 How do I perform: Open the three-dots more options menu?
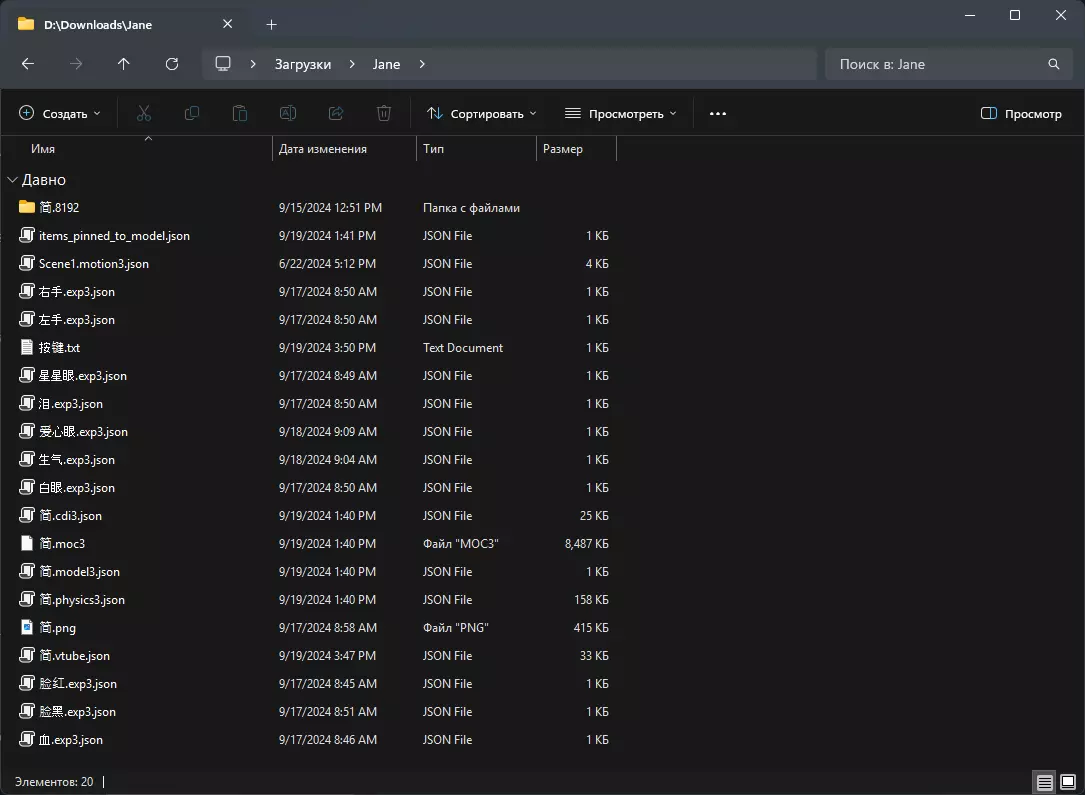coord(717,114)
